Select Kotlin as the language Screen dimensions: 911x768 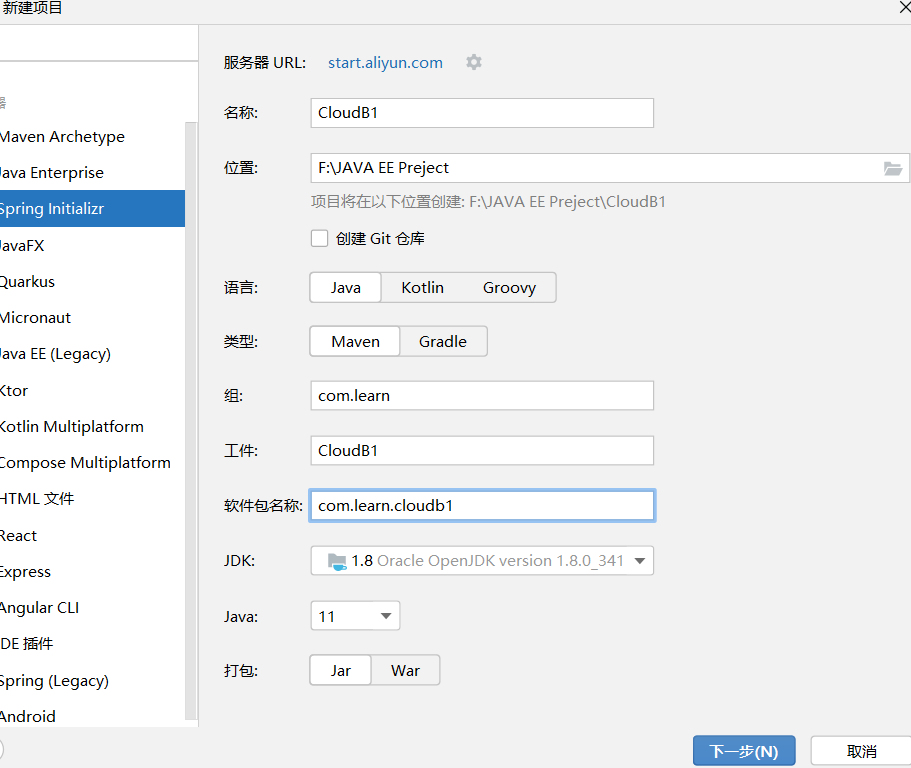click(x=422, y=287)
